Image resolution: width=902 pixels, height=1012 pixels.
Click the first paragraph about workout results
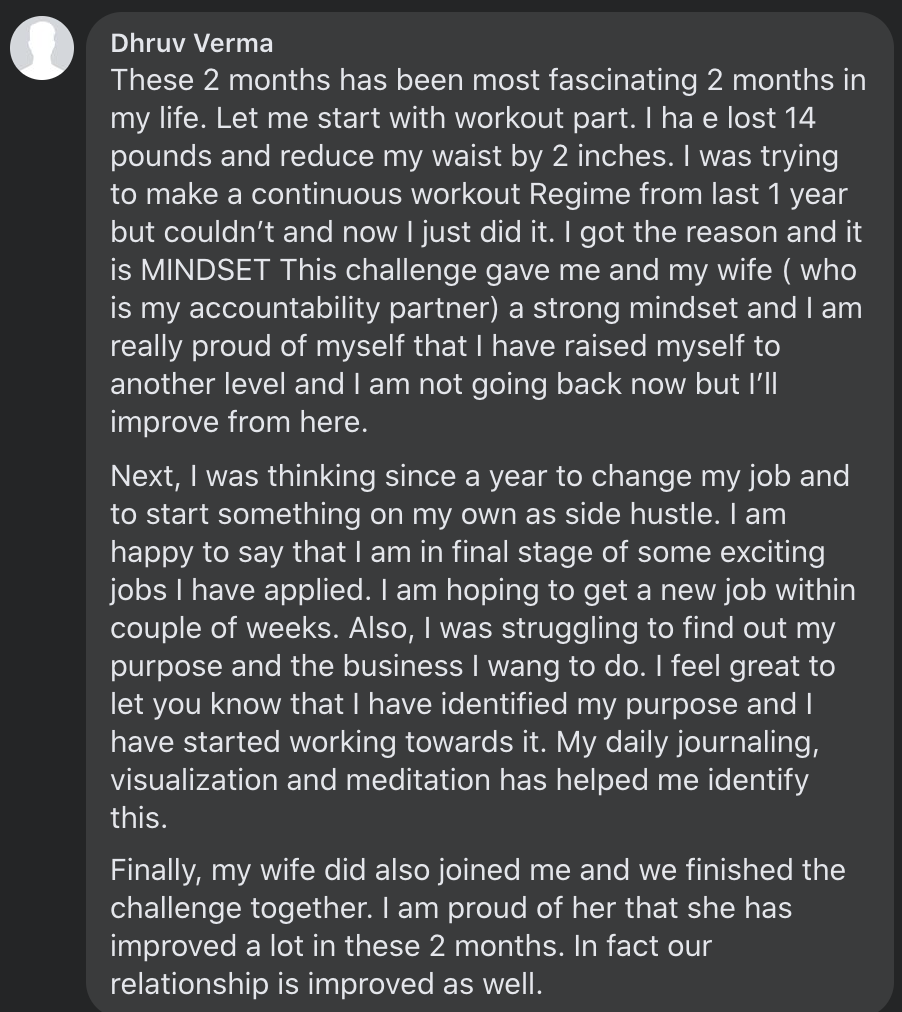tap(487, 250)
